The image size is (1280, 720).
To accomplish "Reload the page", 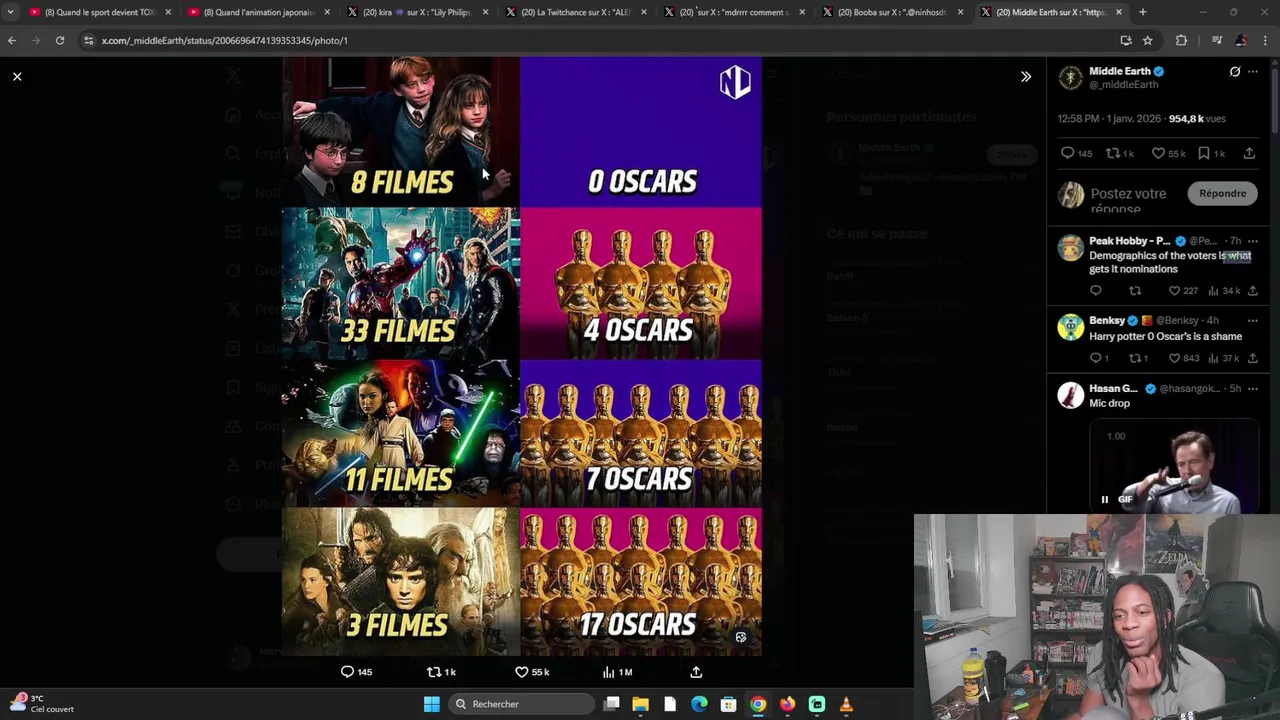I will (60, 40).
